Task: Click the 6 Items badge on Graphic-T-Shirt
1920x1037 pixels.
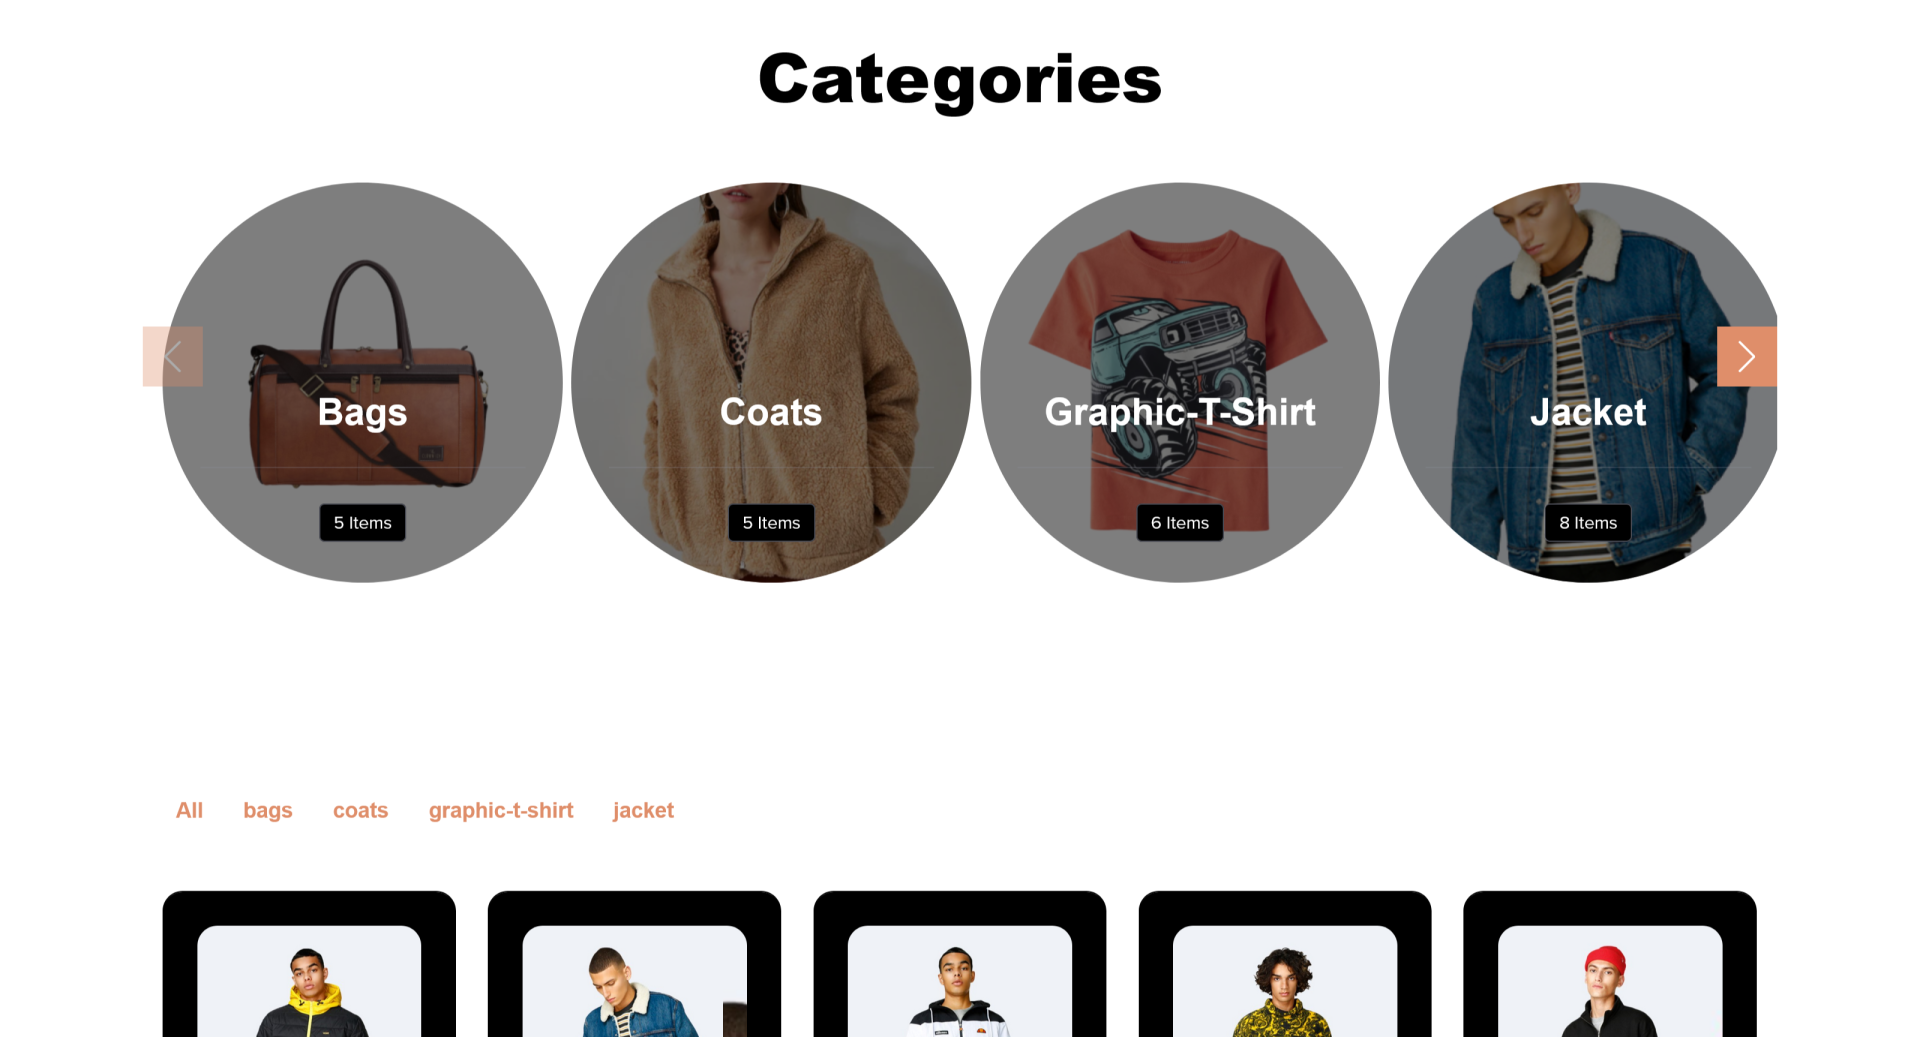Action: (1180, 523)
